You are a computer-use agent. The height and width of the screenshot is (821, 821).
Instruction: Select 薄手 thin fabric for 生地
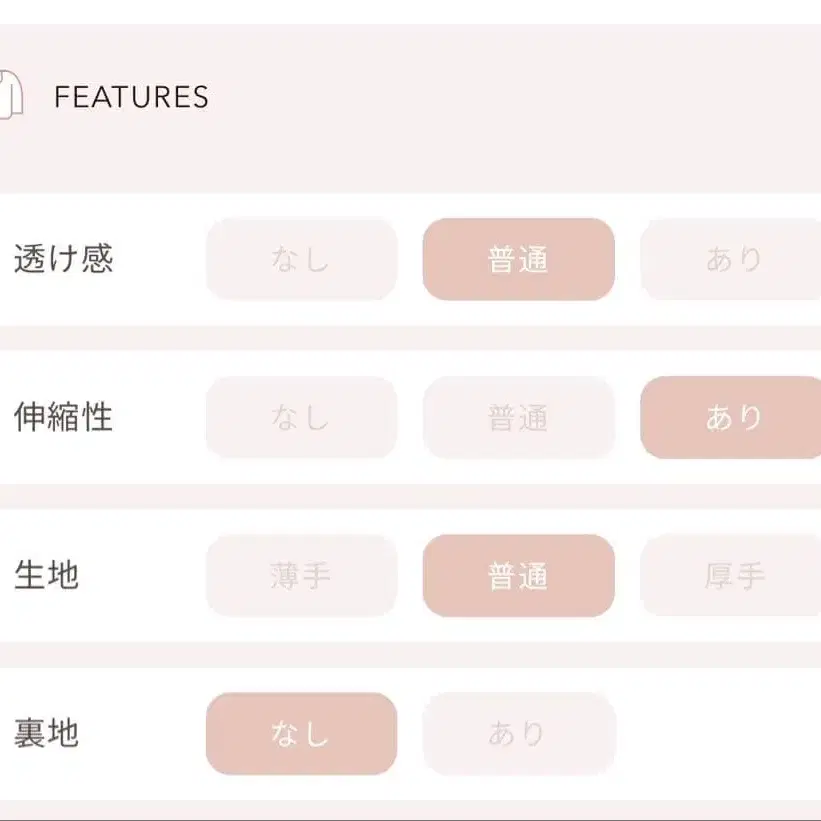pyautogui.click(x=301, y=575)
